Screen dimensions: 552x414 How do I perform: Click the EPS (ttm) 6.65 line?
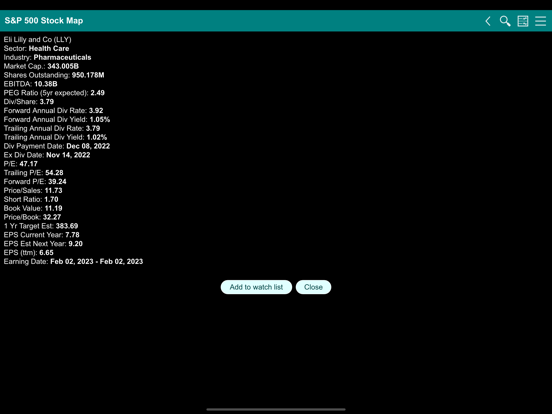(x=29, y=253)
